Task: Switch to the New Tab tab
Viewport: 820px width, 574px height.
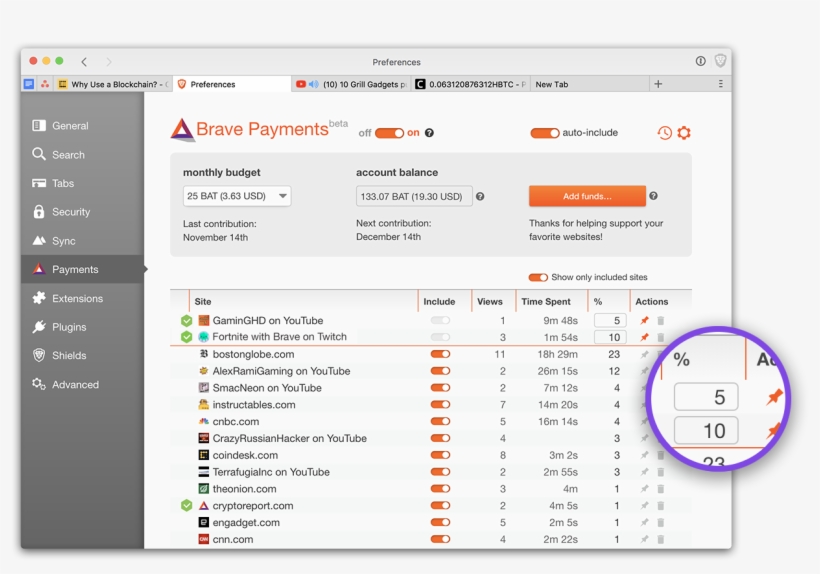Action: tap(589, 84)
